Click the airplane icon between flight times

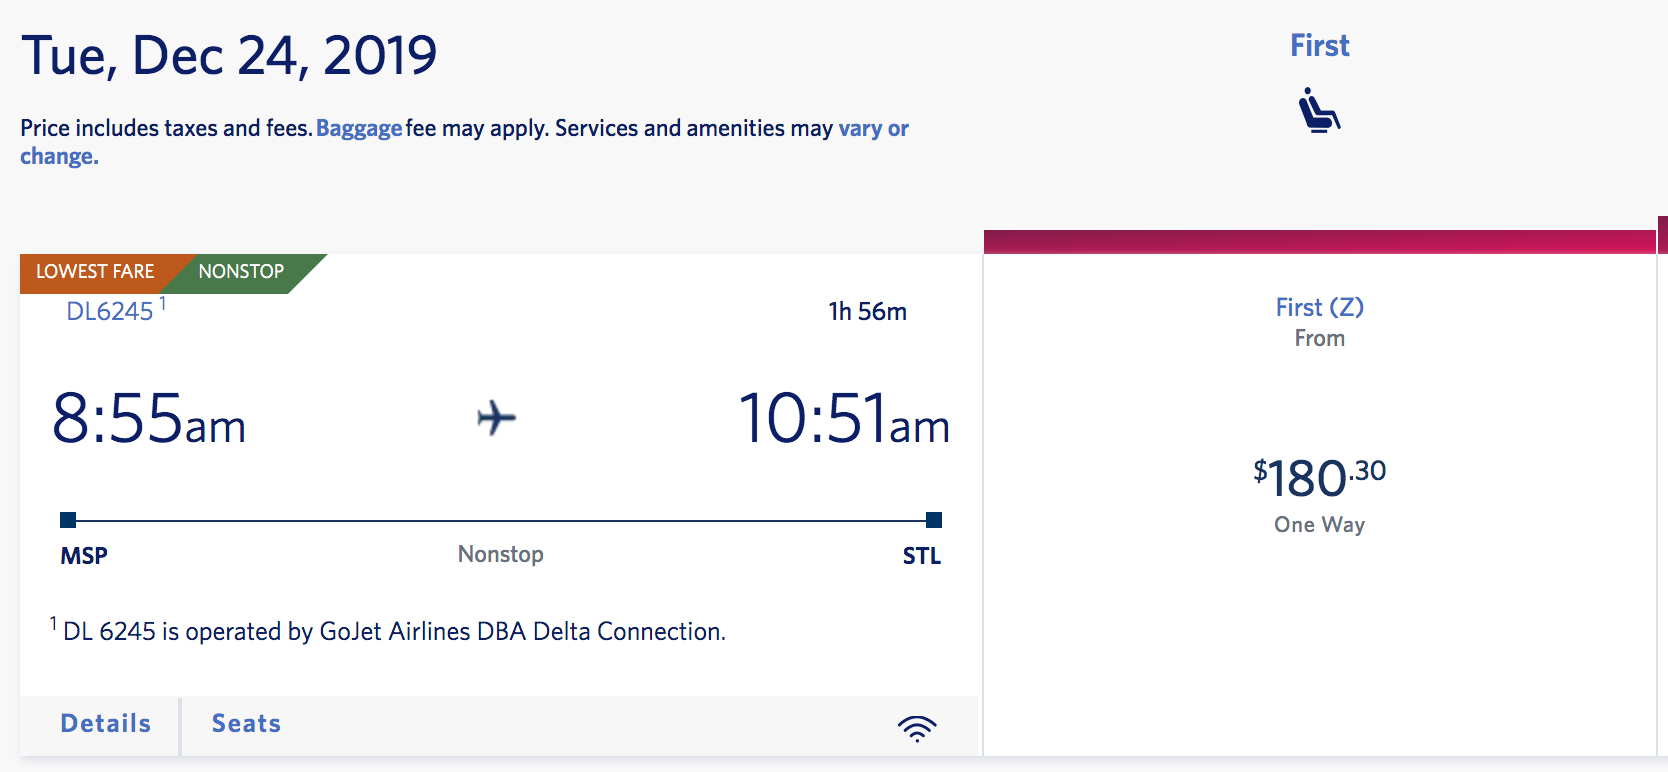(496, 418)
